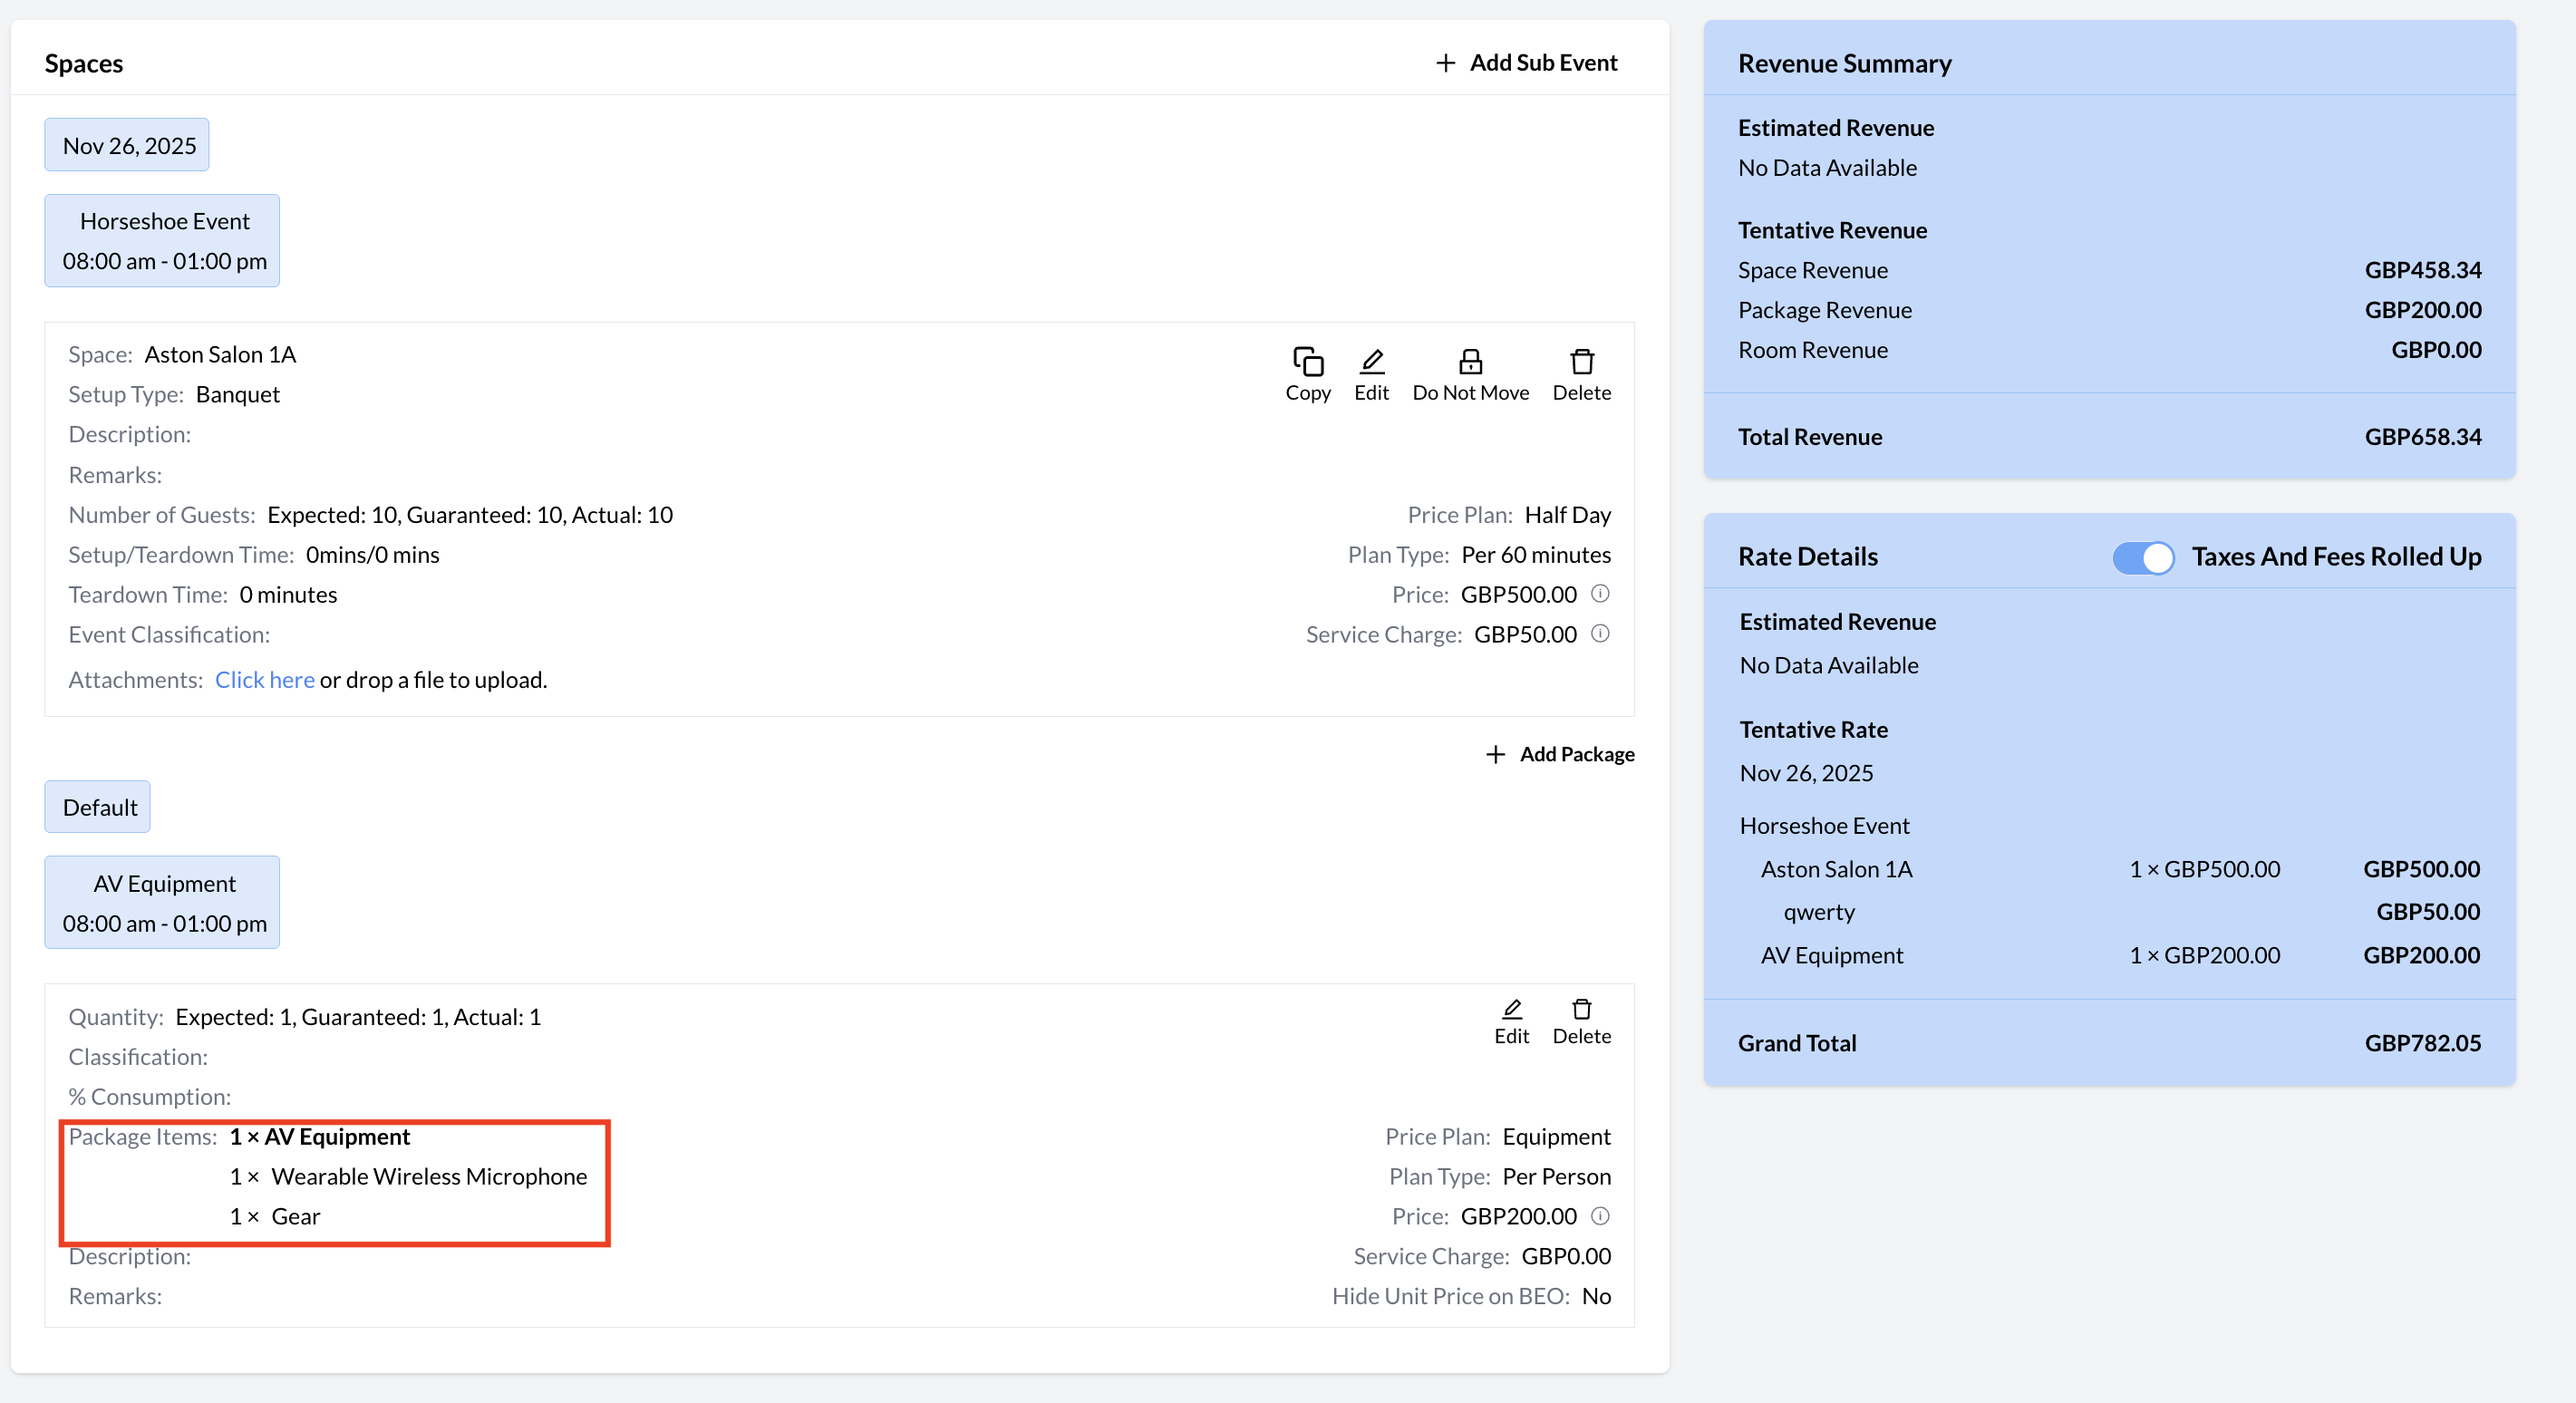
Task: Click the Wearable Wireless Microphone package item
Action: [428, 1177]
